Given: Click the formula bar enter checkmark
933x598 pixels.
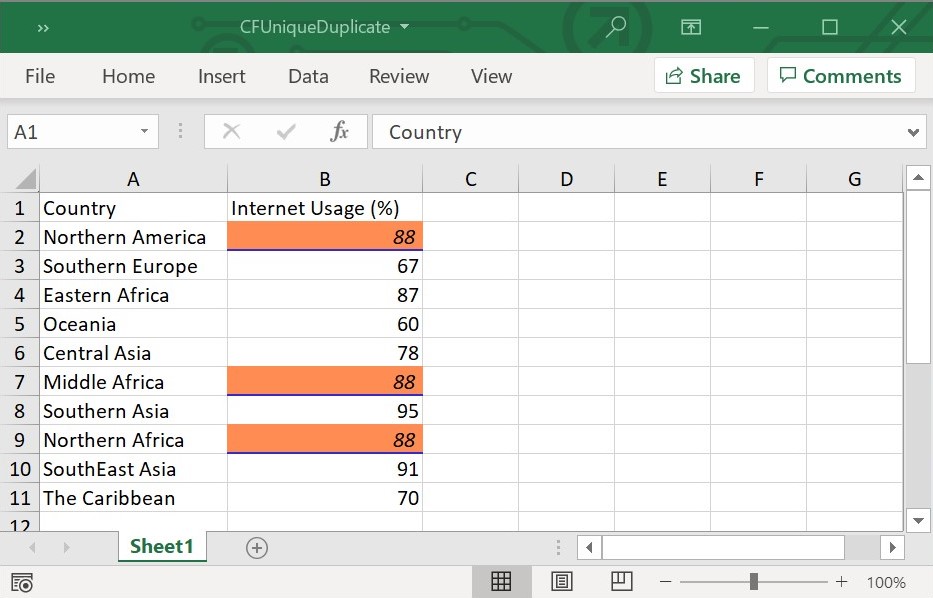Looking at the screenshot, I should click(x=286, y=132).
